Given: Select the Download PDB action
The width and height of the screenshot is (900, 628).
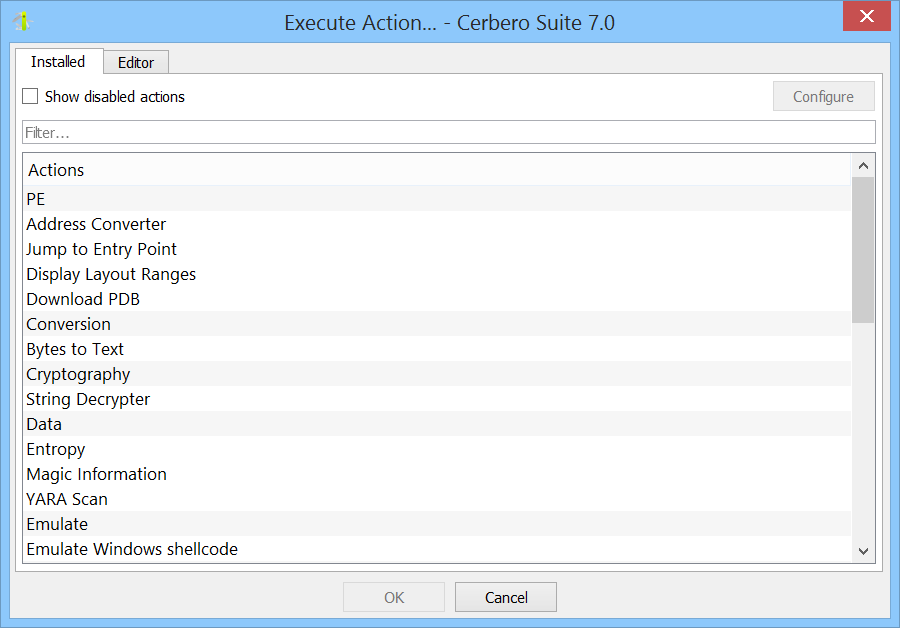Looking at the screenshot, I should tap(437, 299).
